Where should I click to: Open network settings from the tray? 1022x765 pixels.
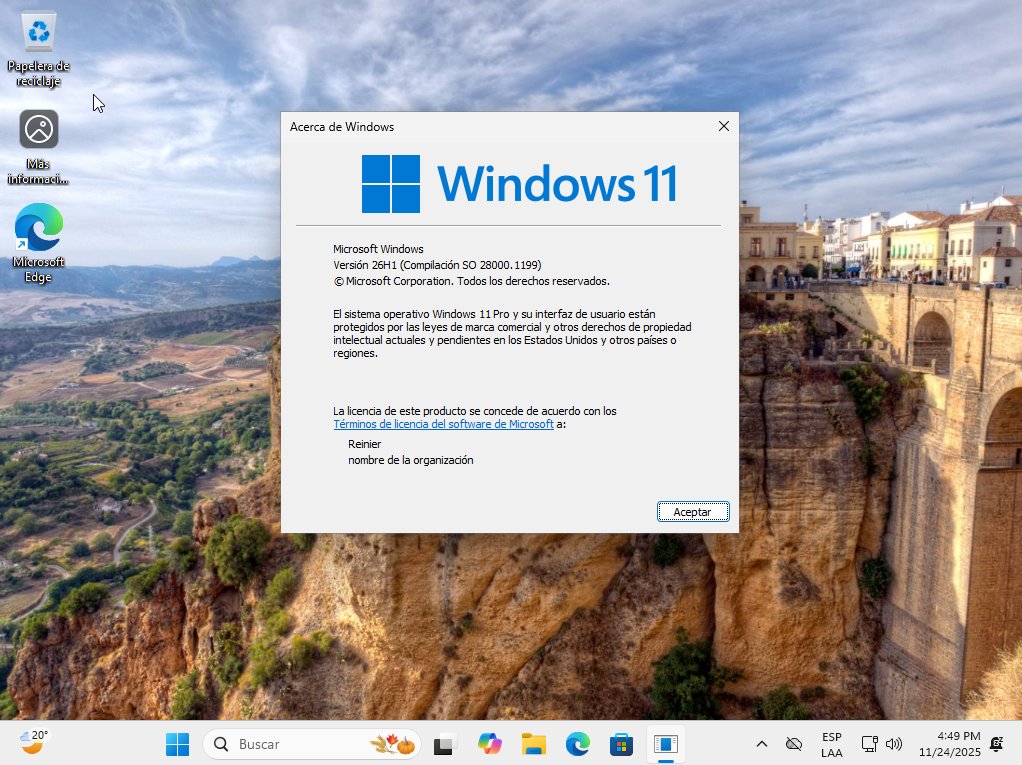(x=869, y=744)
